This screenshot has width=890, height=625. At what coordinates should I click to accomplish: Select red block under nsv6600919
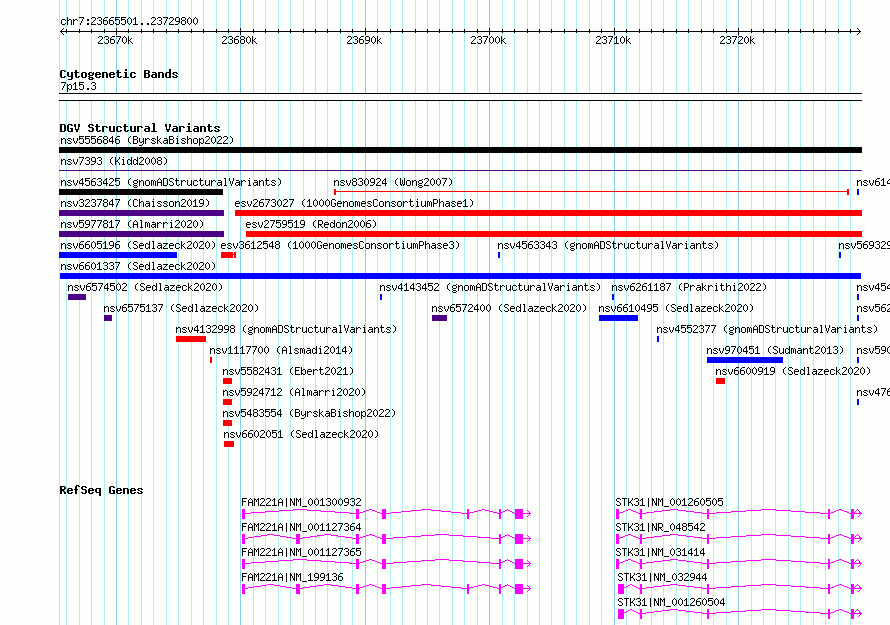click(x=720, y=381)
